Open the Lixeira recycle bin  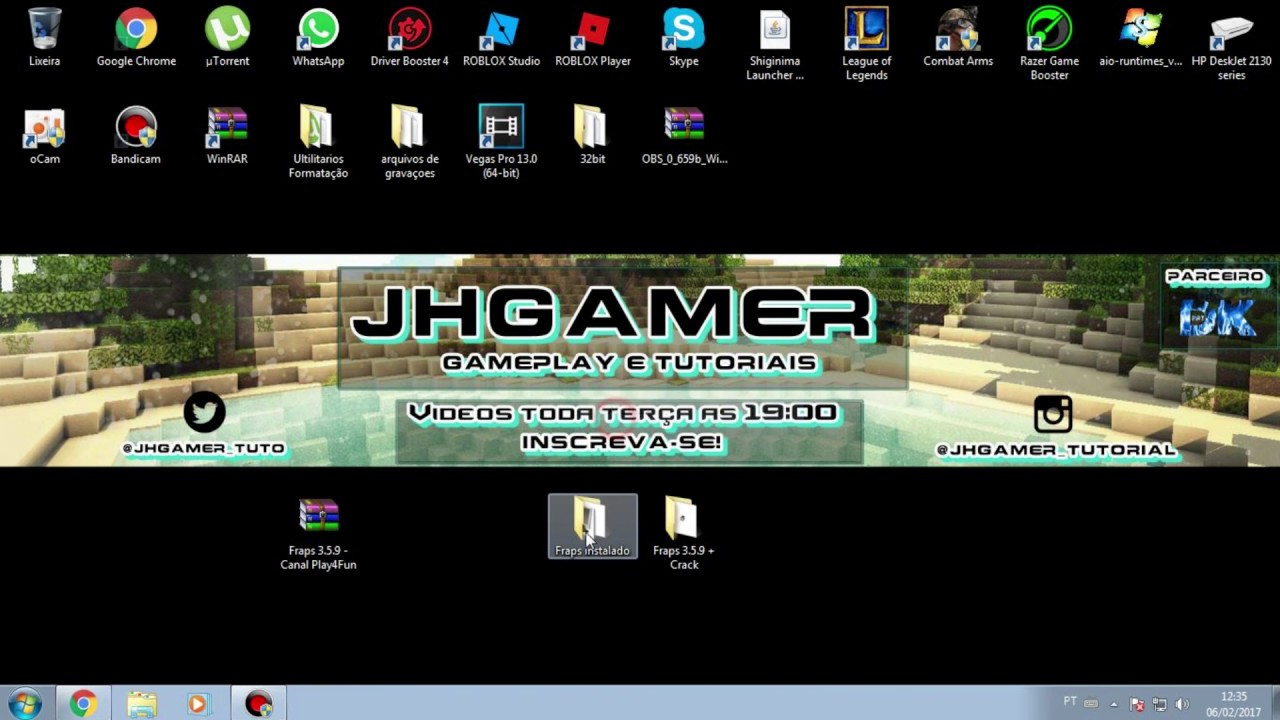coord(44,38)
